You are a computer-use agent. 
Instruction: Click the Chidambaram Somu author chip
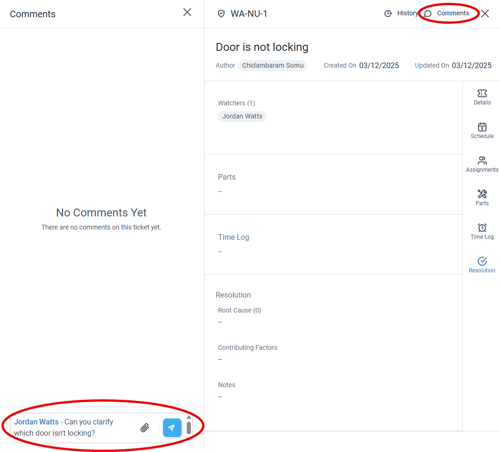click(273, 65)
